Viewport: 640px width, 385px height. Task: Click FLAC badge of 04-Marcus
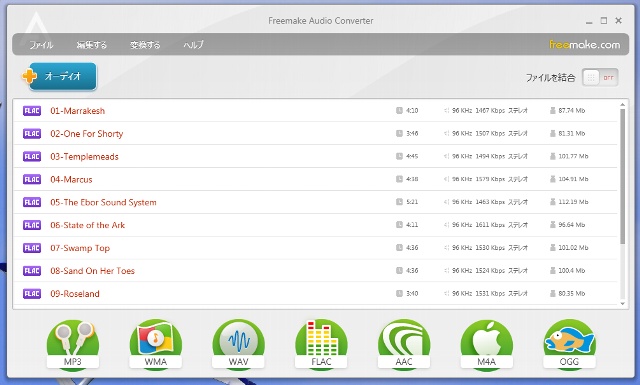(x=32, y=179)
